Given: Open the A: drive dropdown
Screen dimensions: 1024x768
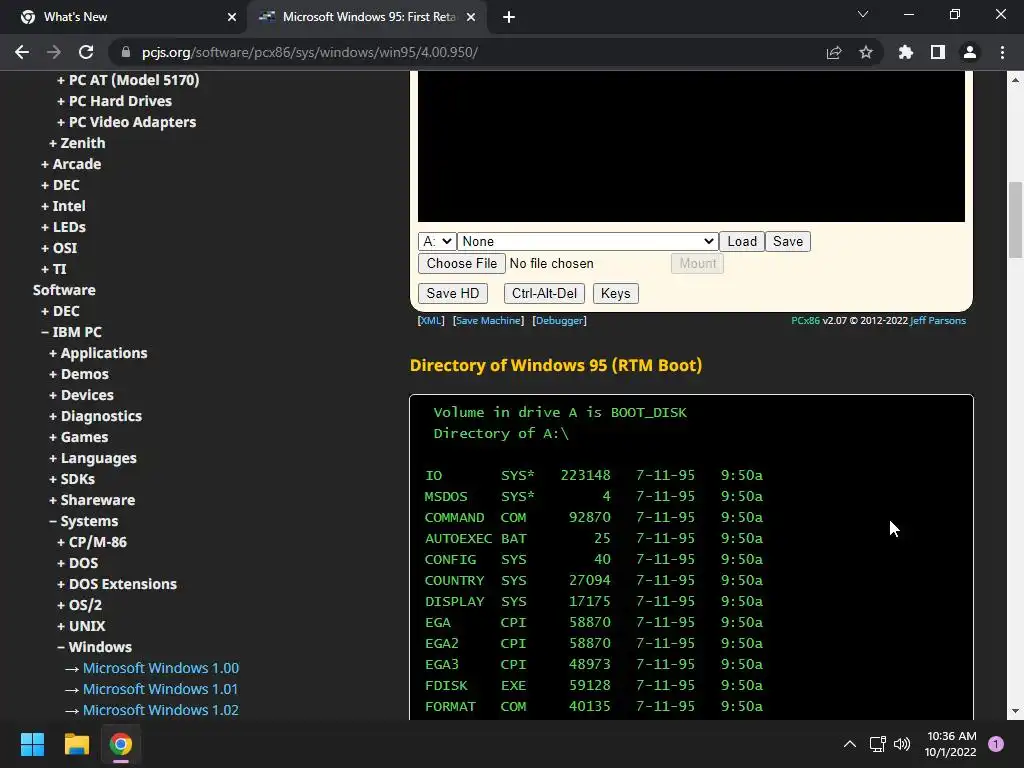Looking at the screenshot, I should (437, 242).
